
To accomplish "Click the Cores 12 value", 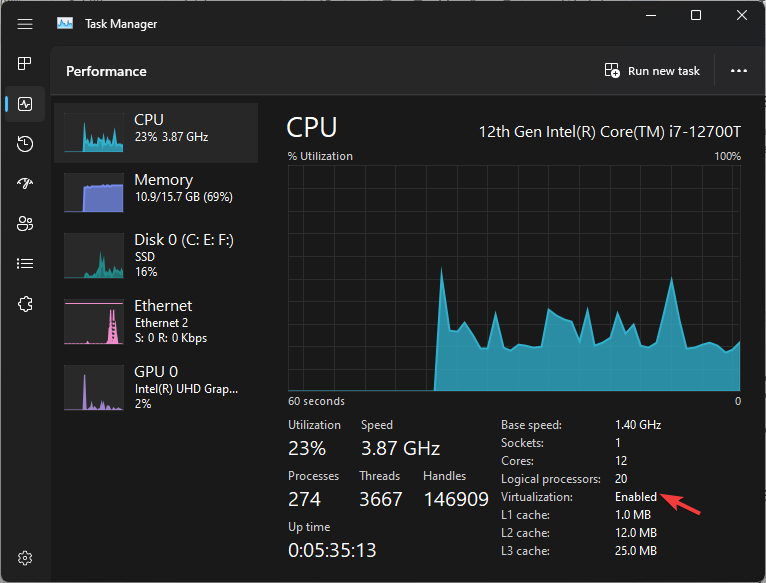I will 621,461.
